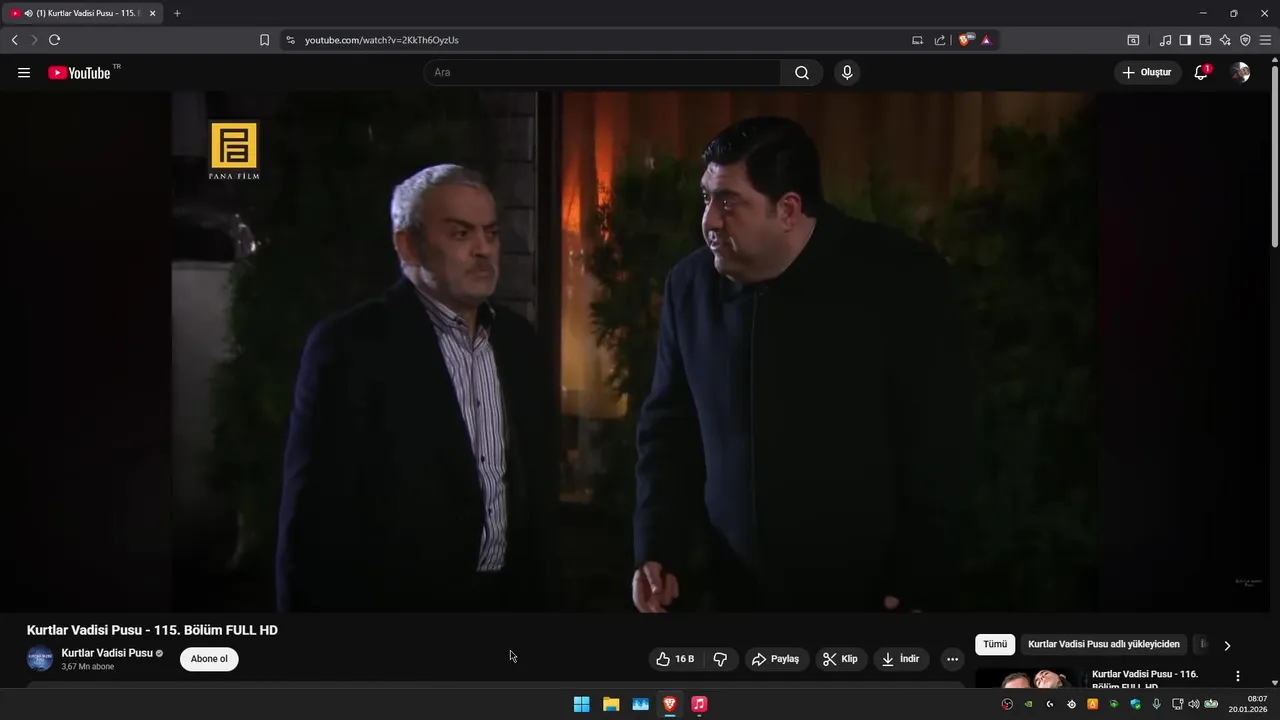Subscribe using Abone ol button
The height and width of the screenshot is (720, 1280).
(x=209, y=659)
